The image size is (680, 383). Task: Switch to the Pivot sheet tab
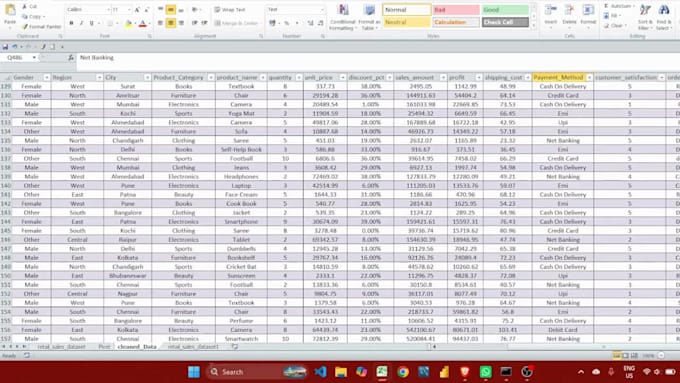(104, 347)
